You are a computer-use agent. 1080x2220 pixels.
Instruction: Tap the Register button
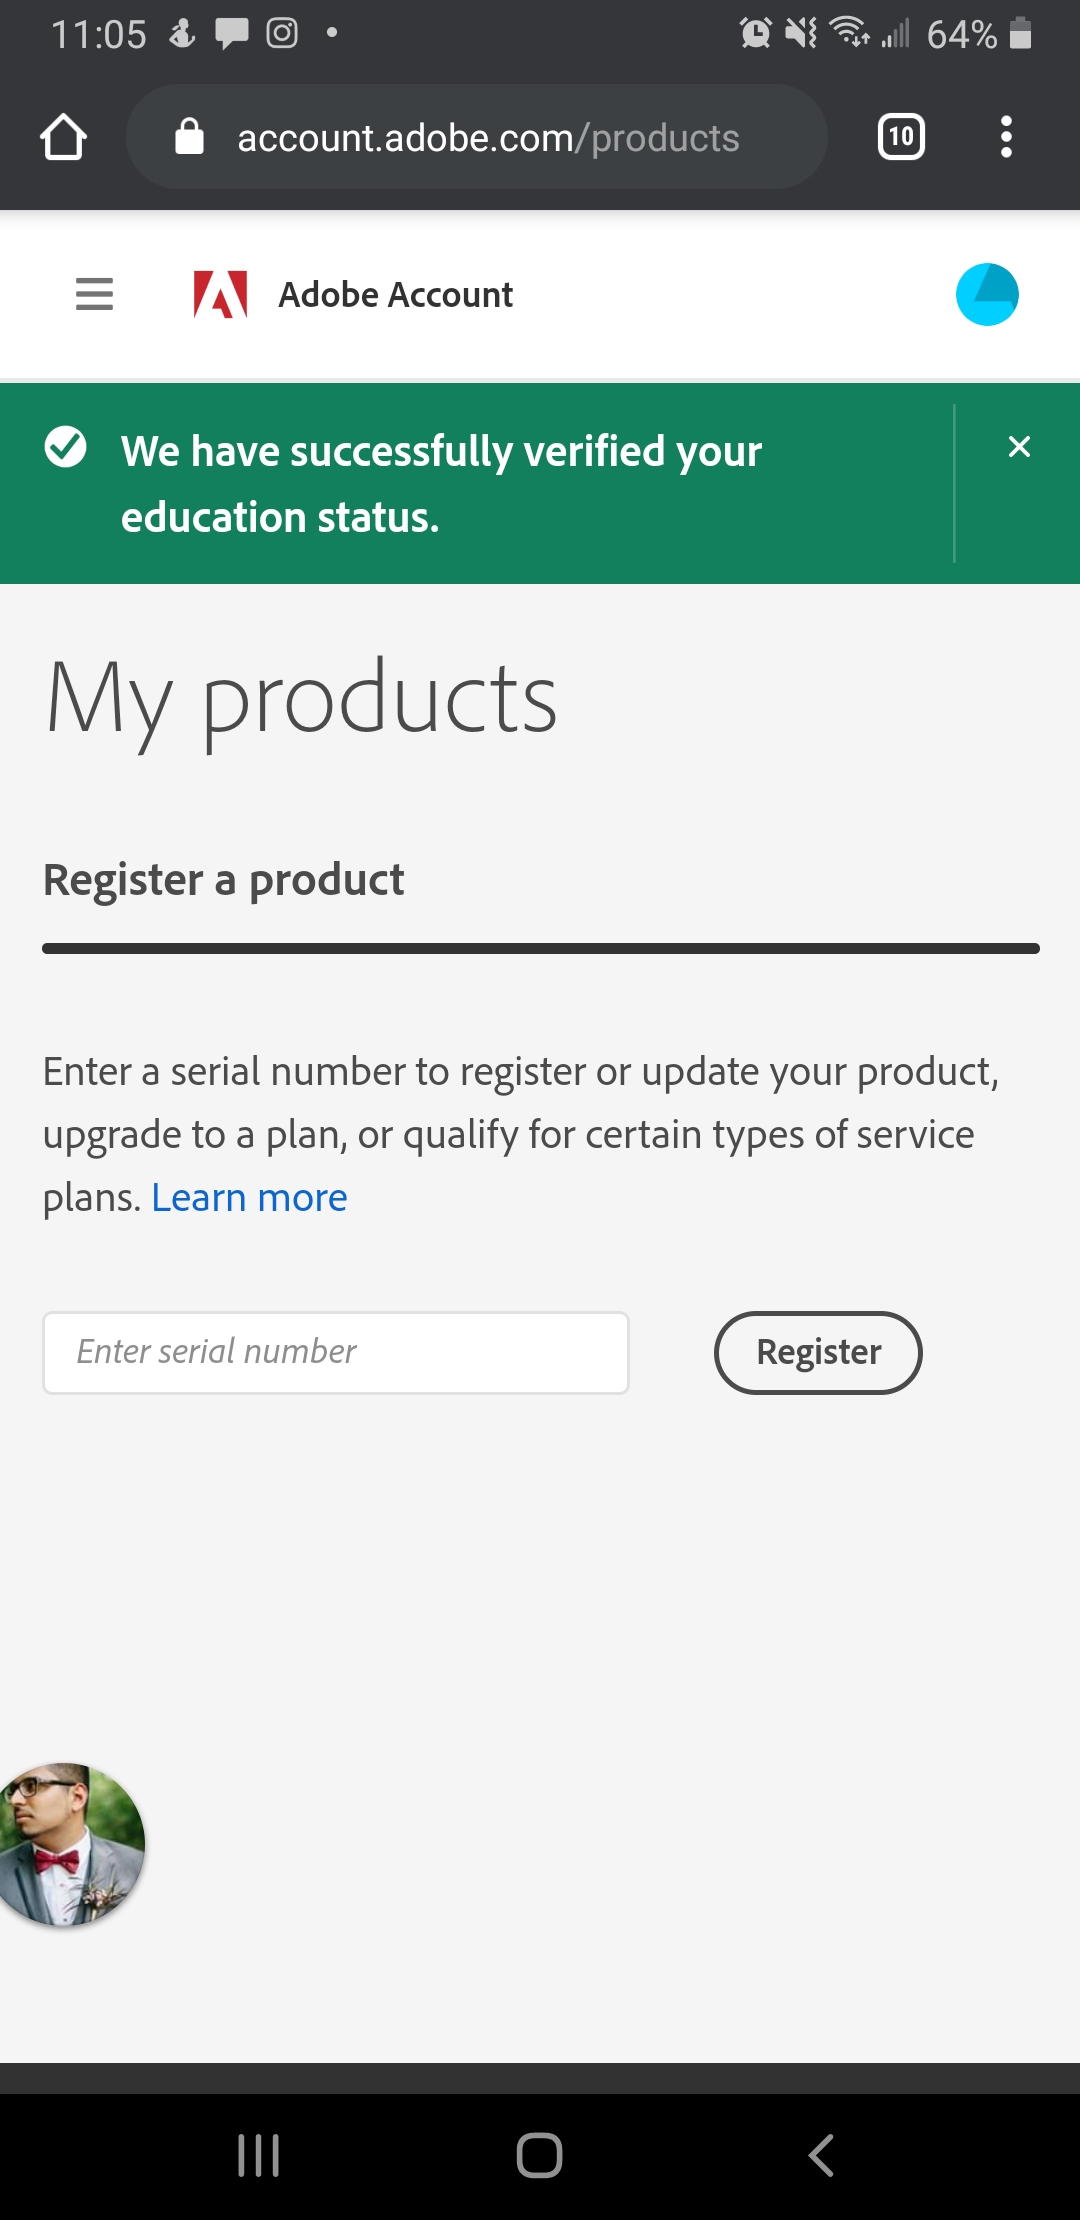(x=817, y=1352)
